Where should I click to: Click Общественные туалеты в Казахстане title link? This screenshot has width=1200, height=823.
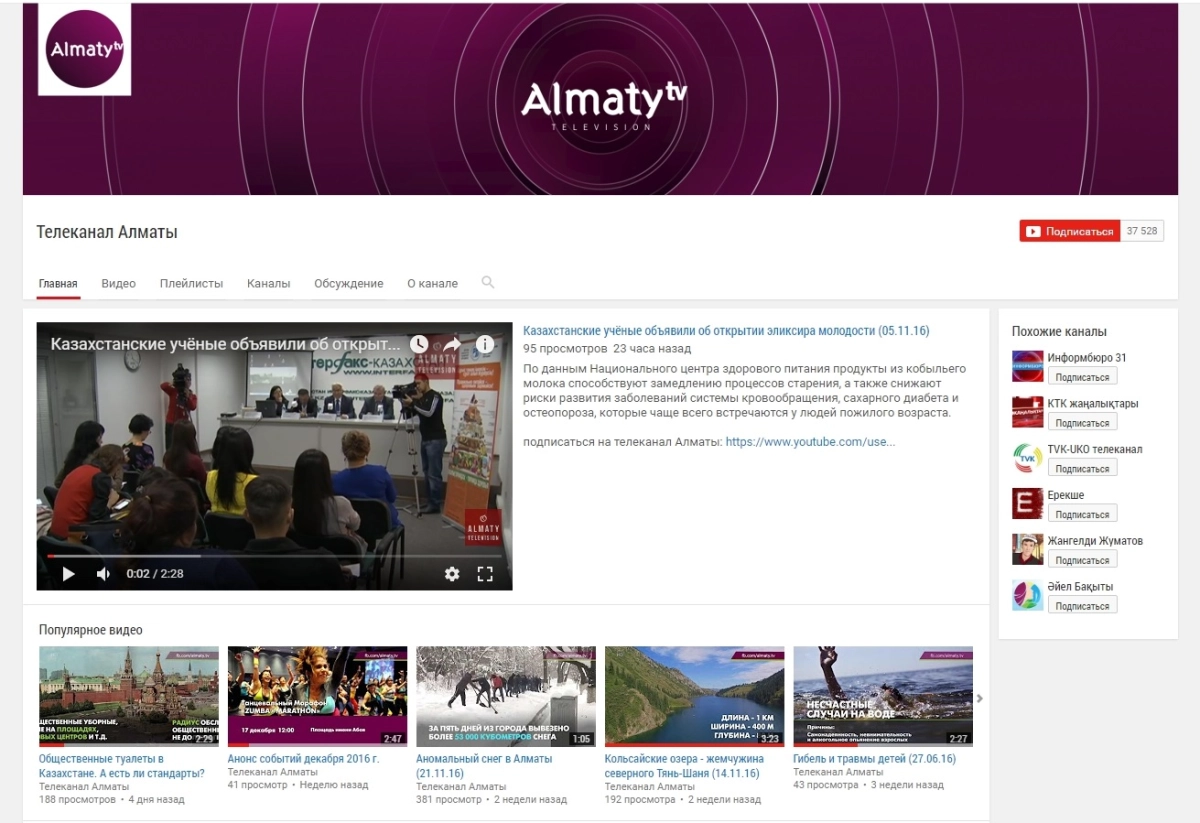[x=121, y=766]
